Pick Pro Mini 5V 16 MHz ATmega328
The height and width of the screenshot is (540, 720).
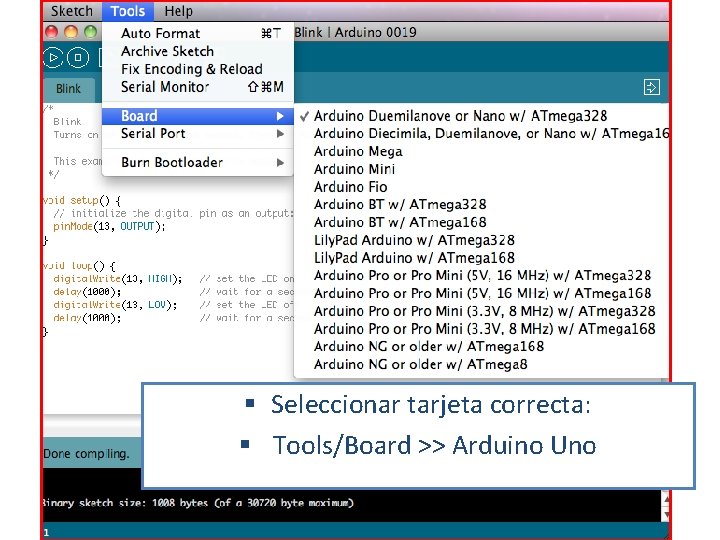[x=481, y=276]
